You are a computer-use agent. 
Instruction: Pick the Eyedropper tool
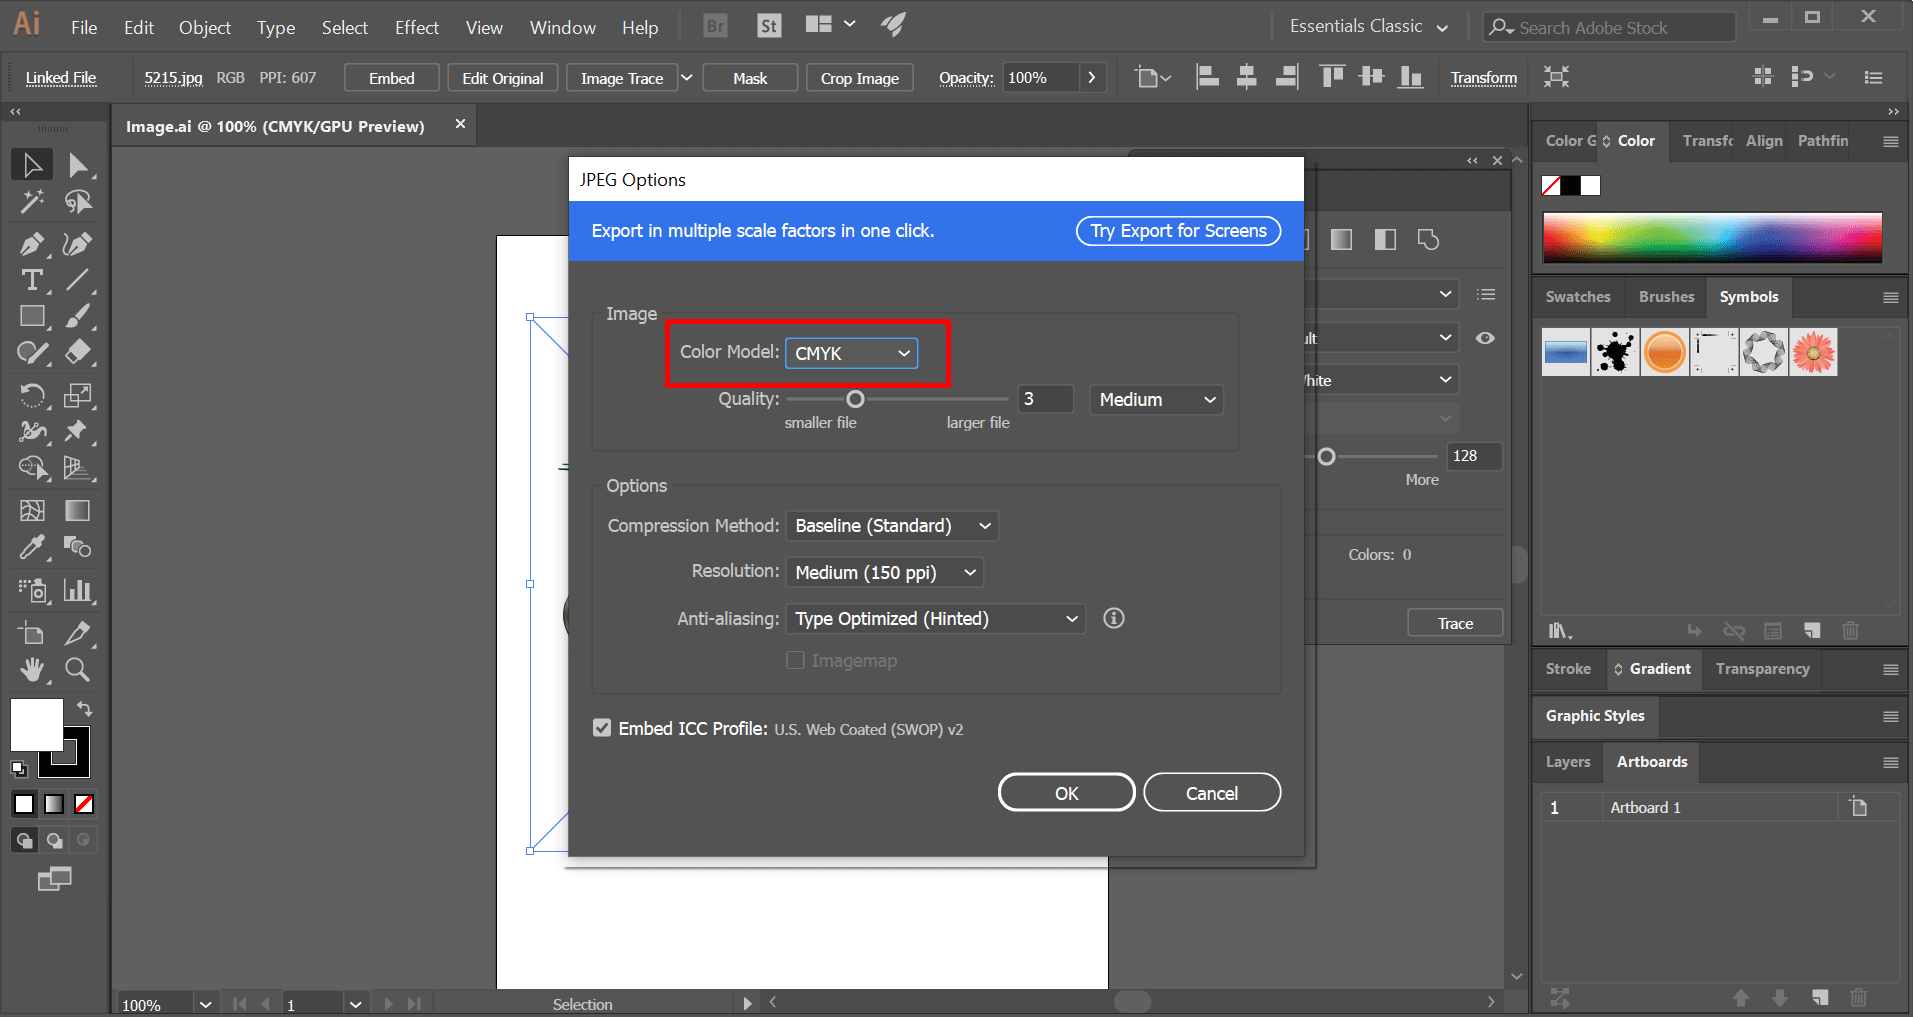pyautogui.click(x=31, y=547)
